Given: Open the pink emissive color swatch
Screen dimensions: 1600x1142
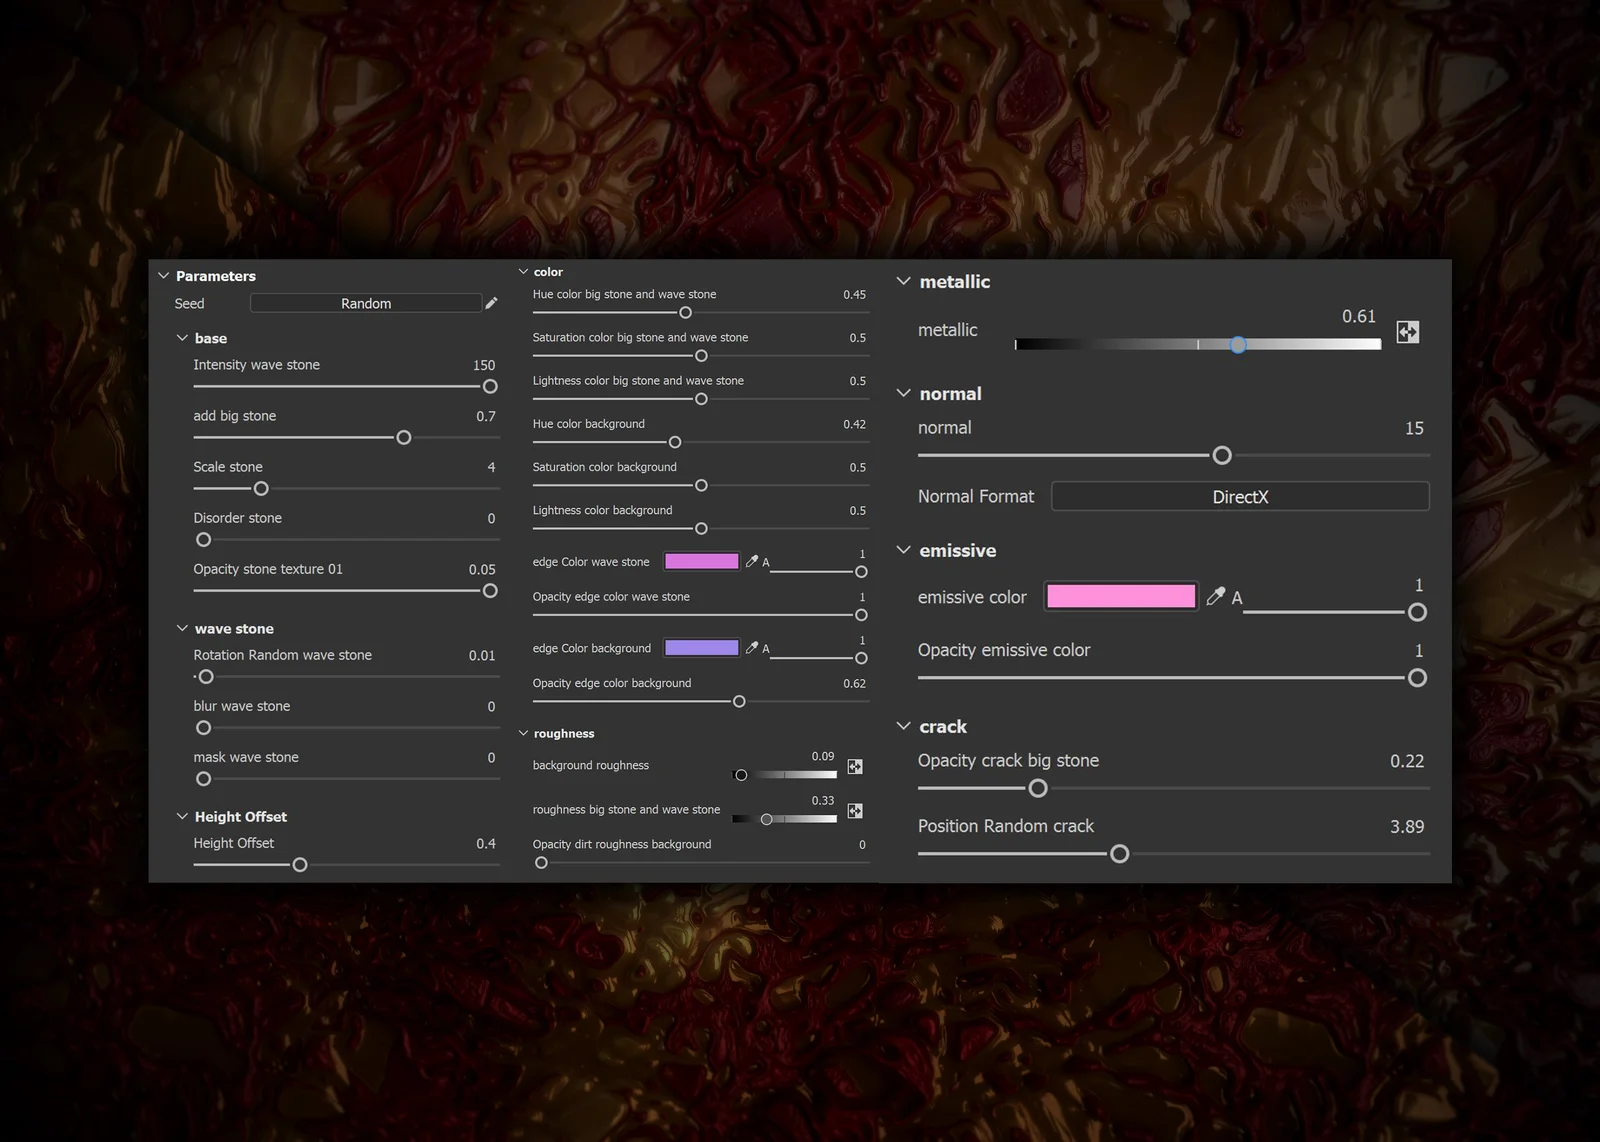Looking at the screenshot, I should (x=1120, y=595).
